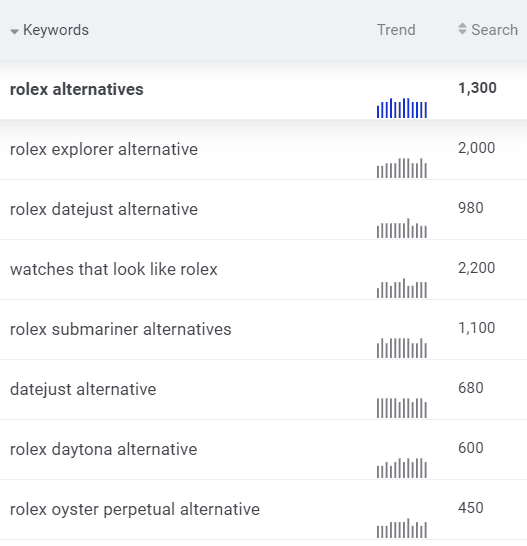Open trend chart for rolex daytona alternative
This screenshot has height=546, width=527.
point(402,468)
